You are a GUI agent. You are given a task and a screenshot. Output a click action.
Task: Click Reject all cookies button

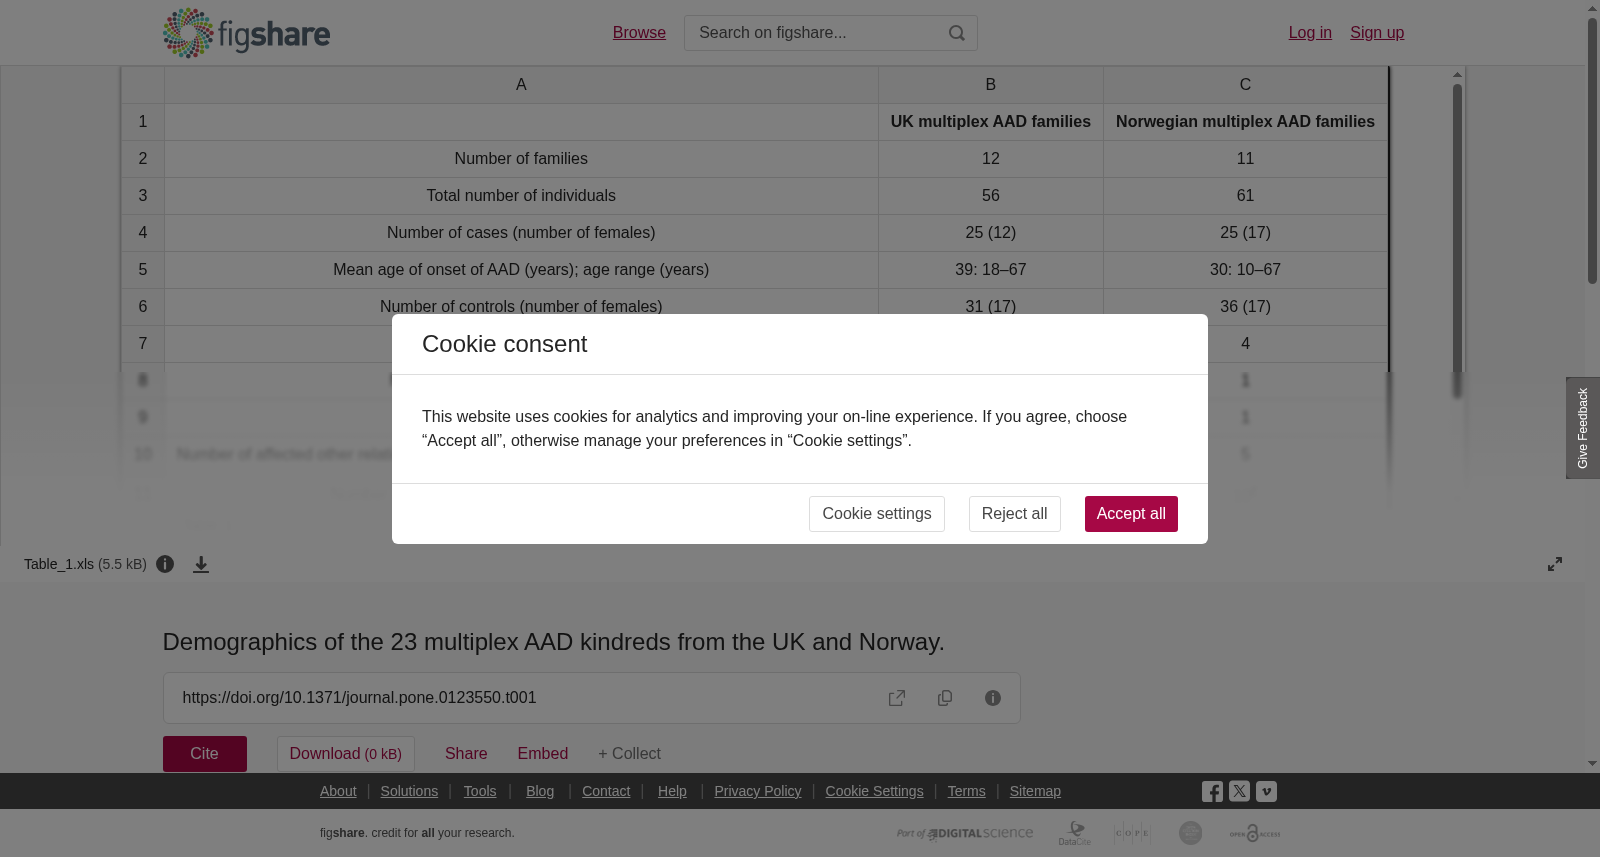click(1014, 514)
